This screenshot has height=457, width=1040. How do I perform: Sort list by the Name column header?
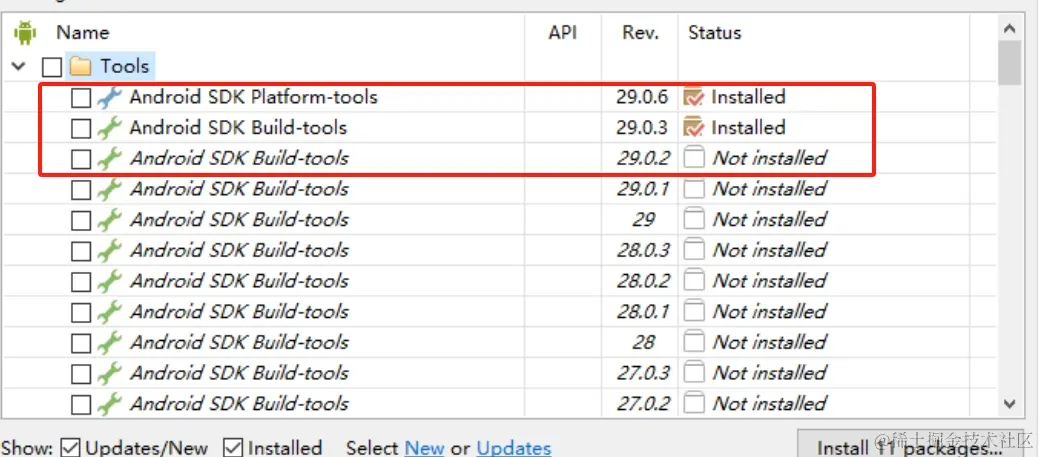[x=83, y=33]
